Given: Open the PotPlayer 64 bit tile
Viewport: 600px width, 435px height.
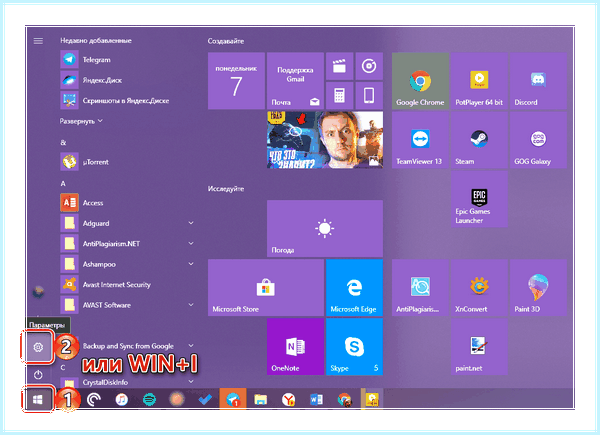Looking at the screenshot, I should 479,81.
